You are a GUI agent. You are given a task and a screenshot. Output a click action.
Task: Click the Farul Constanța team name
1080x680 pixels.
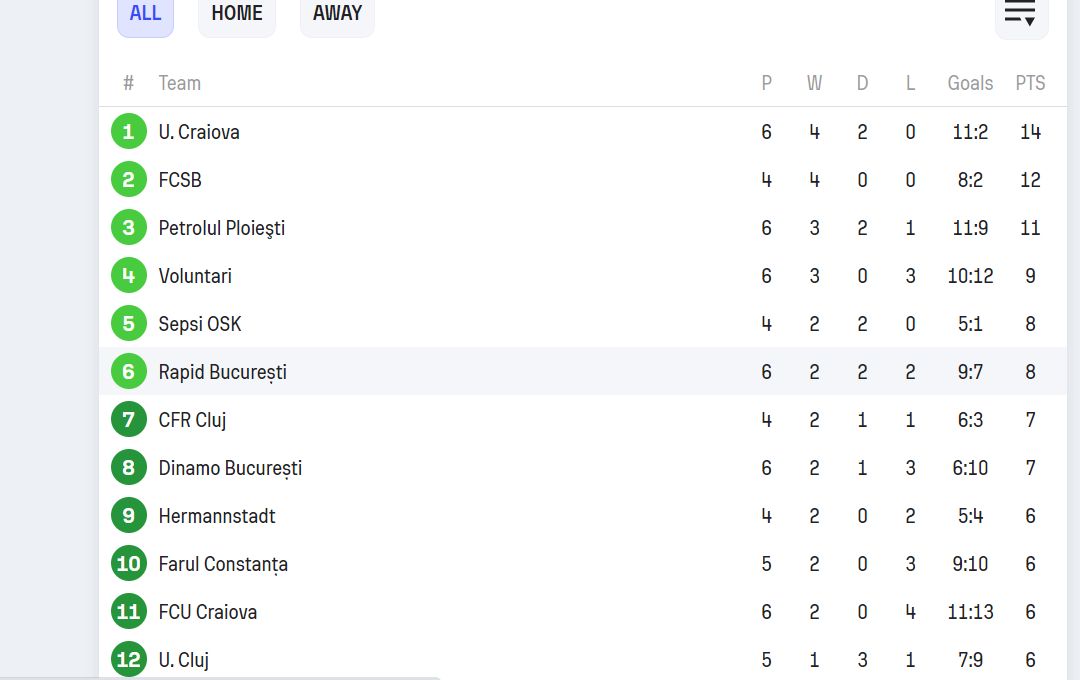[223, 564]
